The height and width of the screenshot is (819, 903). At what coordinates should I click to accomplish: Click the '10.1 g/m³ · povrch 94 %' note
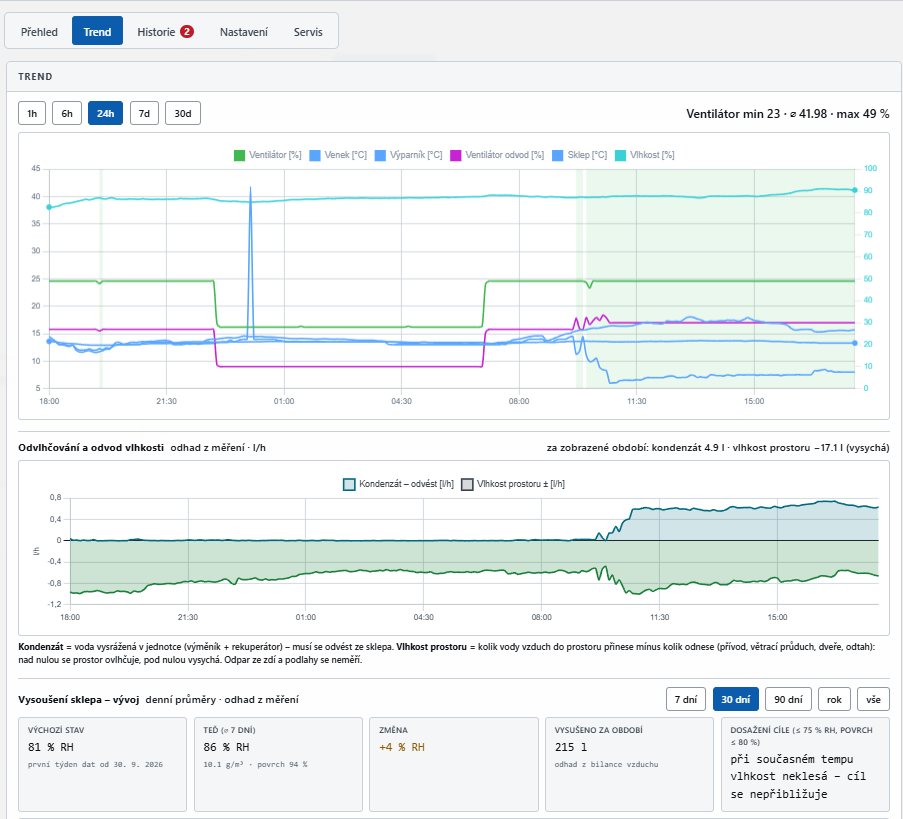coord(255,764)
